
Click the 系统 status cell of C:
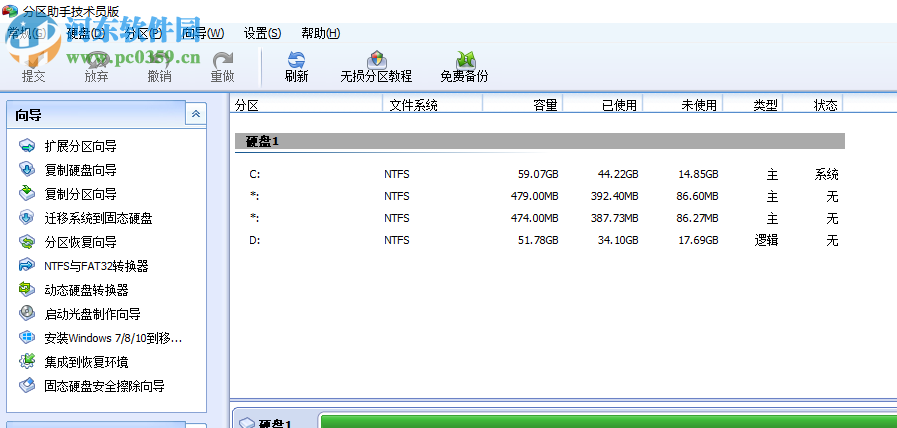(x=827, y=175)
